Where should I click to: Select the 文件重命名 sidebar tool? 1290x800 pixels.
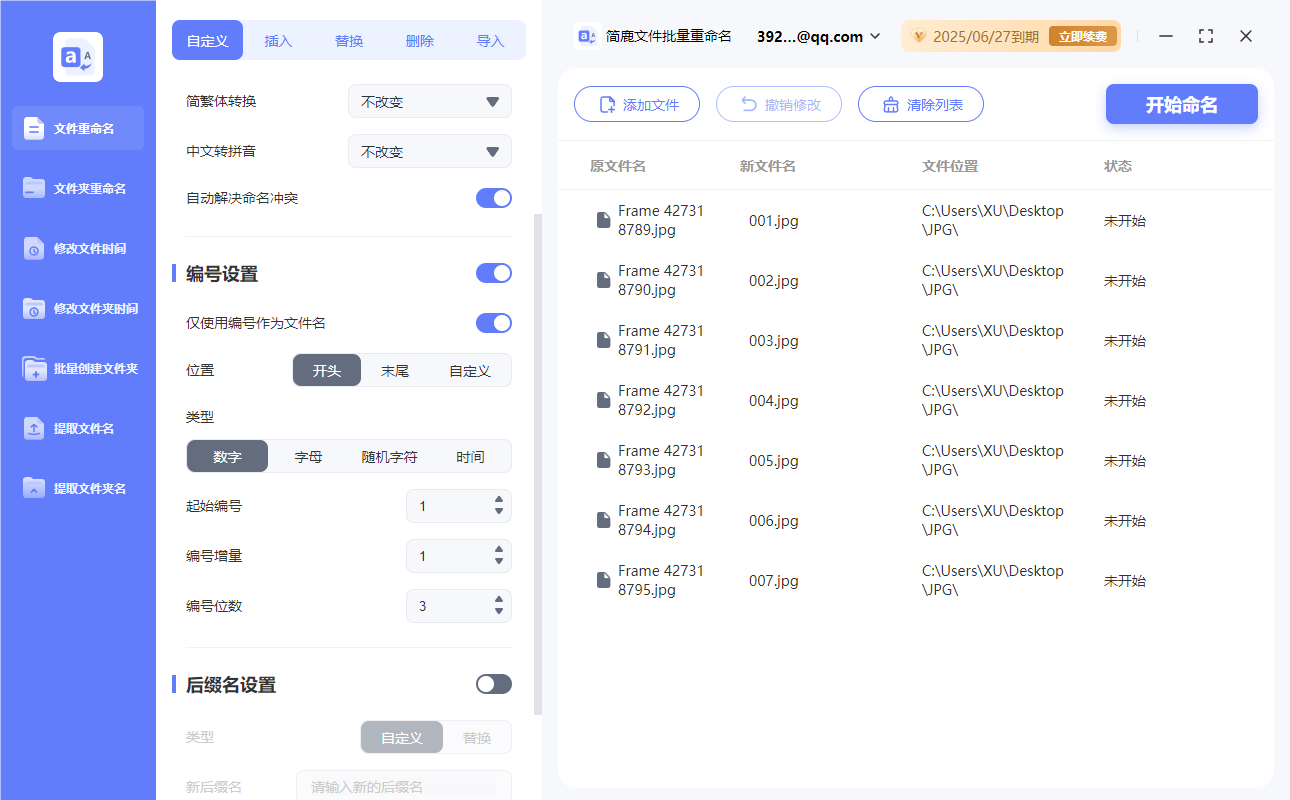coord(77,128)
